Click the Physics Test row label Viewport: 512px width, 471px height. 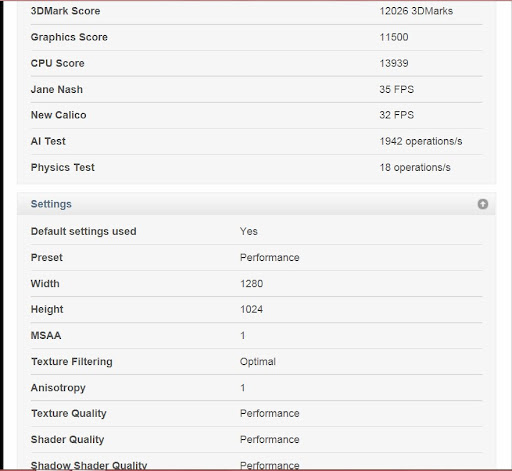tap(63, 167)
